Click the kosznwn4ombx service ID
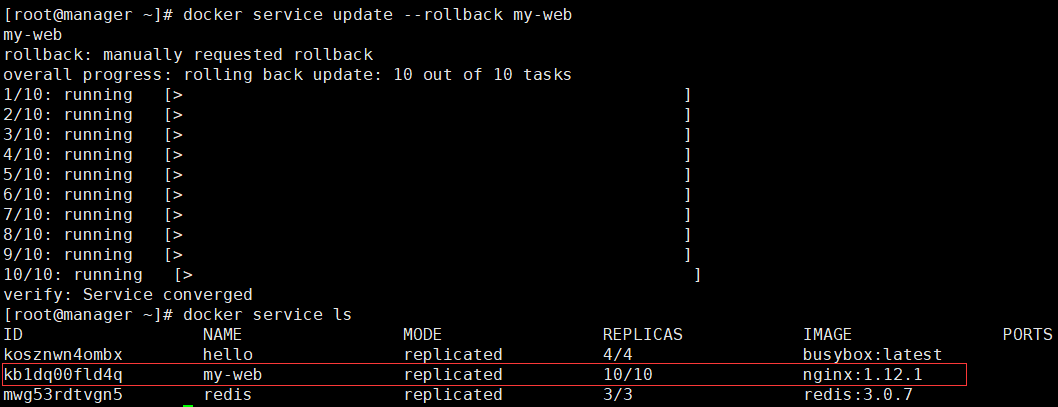Viewport: 1058px width, 407px height. pos(63,354)
